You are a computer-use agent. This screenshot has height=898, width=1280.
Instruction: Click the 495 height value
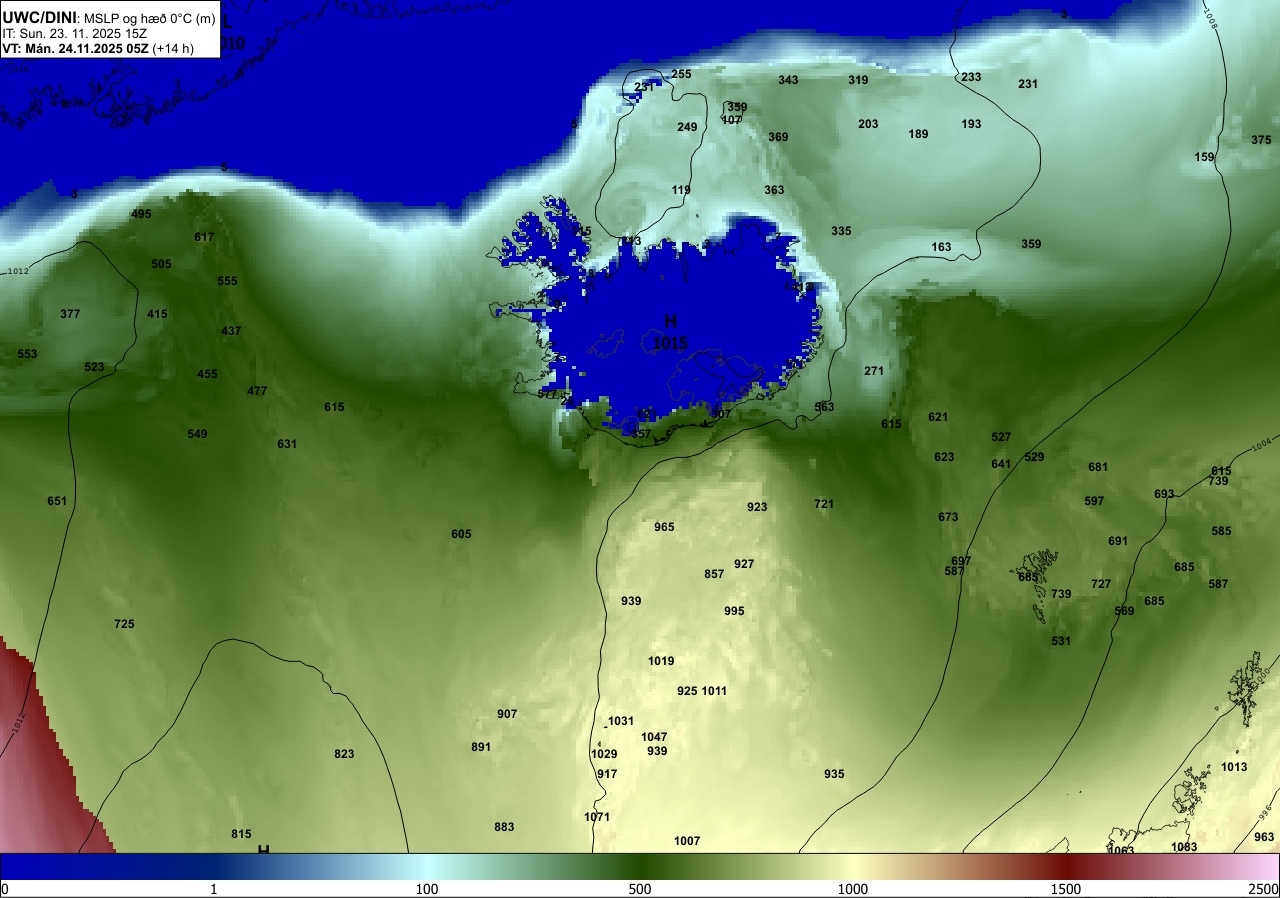141,214
